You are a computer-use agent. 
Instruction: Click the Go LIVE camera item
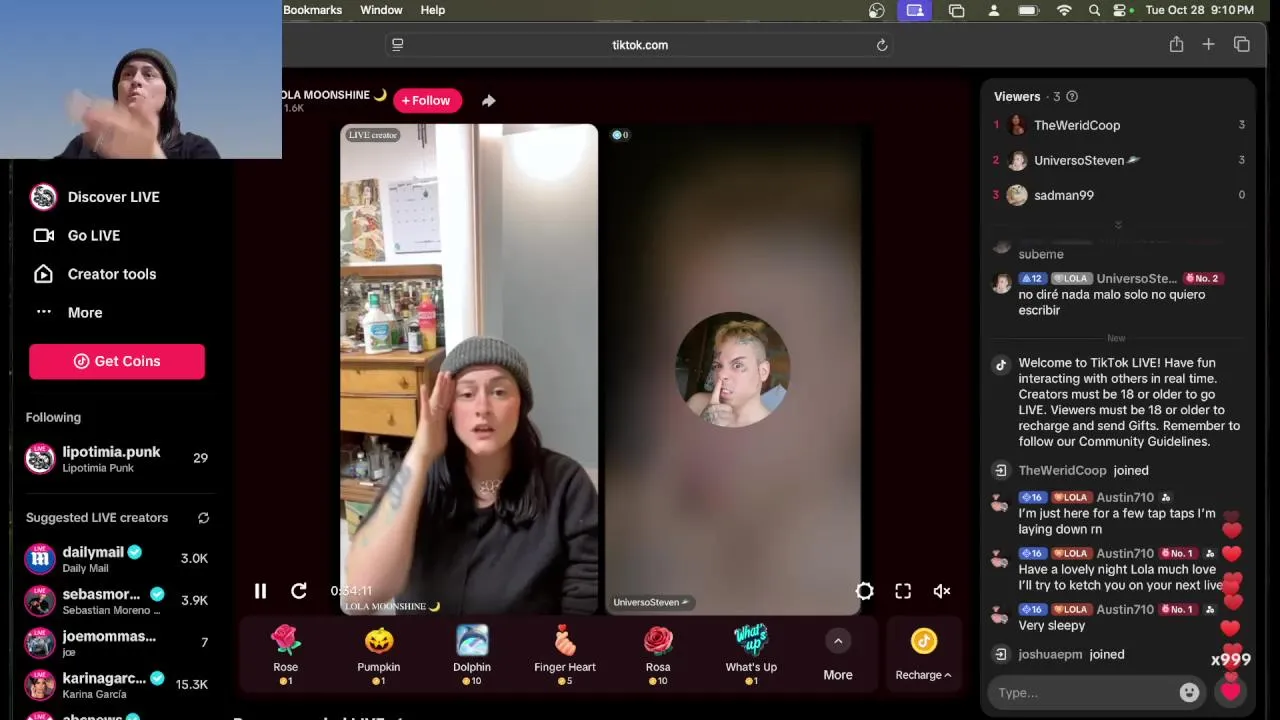tap(76, 235)
